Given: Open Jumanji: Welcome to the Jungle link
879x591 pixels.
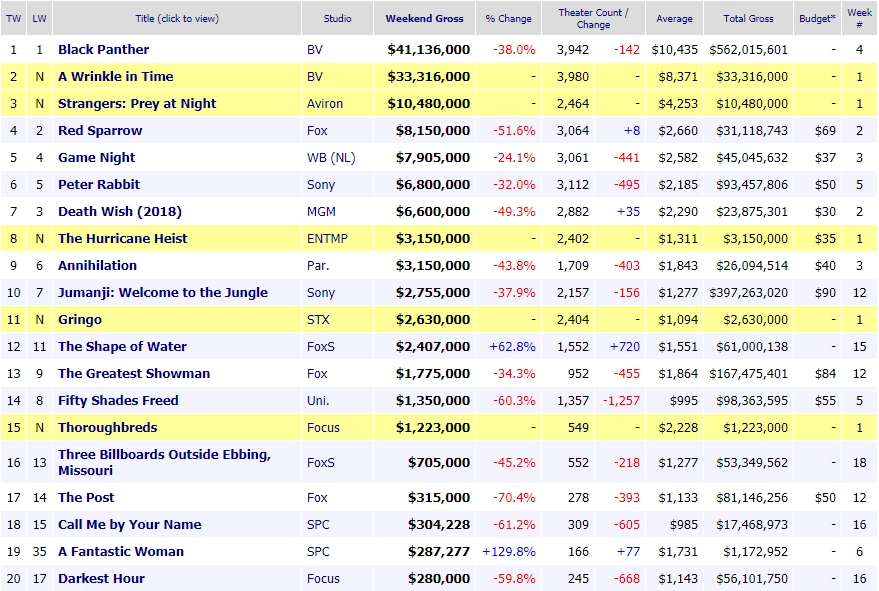Looking at the screenshot, I should coord(163,293).
